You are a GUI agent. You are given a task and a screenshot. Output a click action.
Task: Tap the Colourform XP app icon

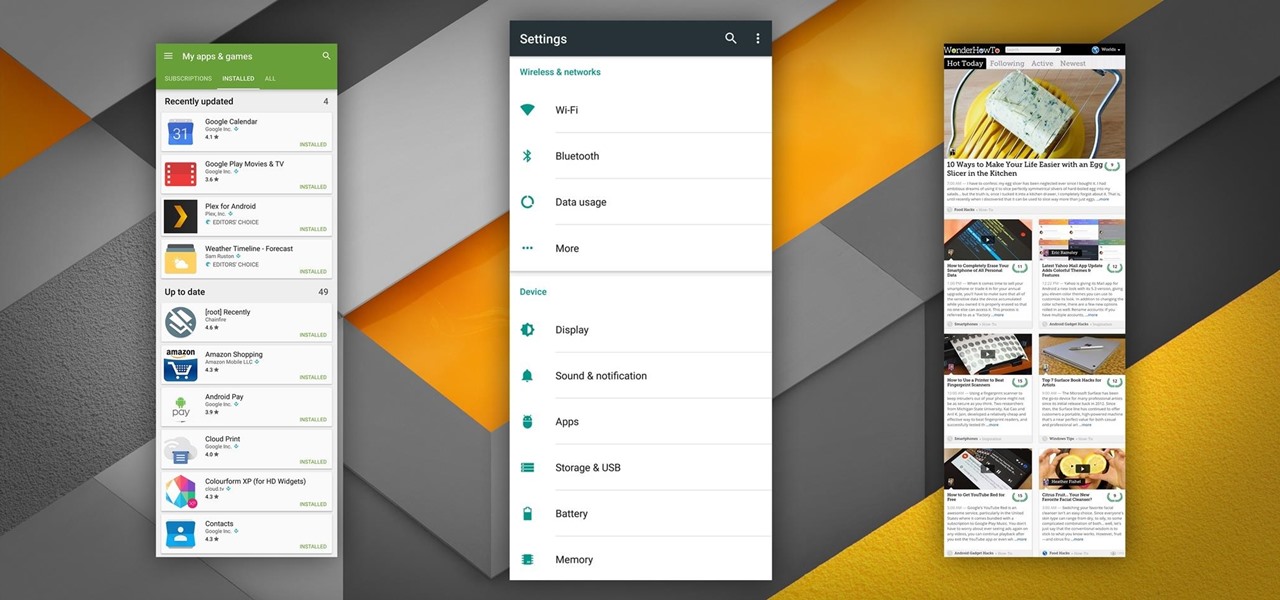point(181,491)
